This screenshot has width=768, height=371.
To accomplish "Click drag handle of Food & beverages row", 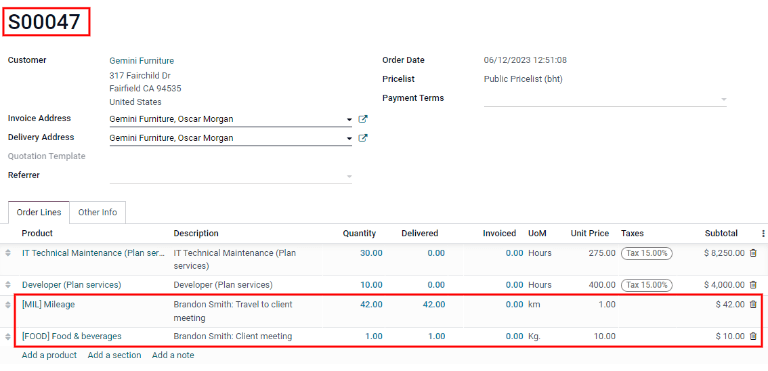I will coord(8,336).
